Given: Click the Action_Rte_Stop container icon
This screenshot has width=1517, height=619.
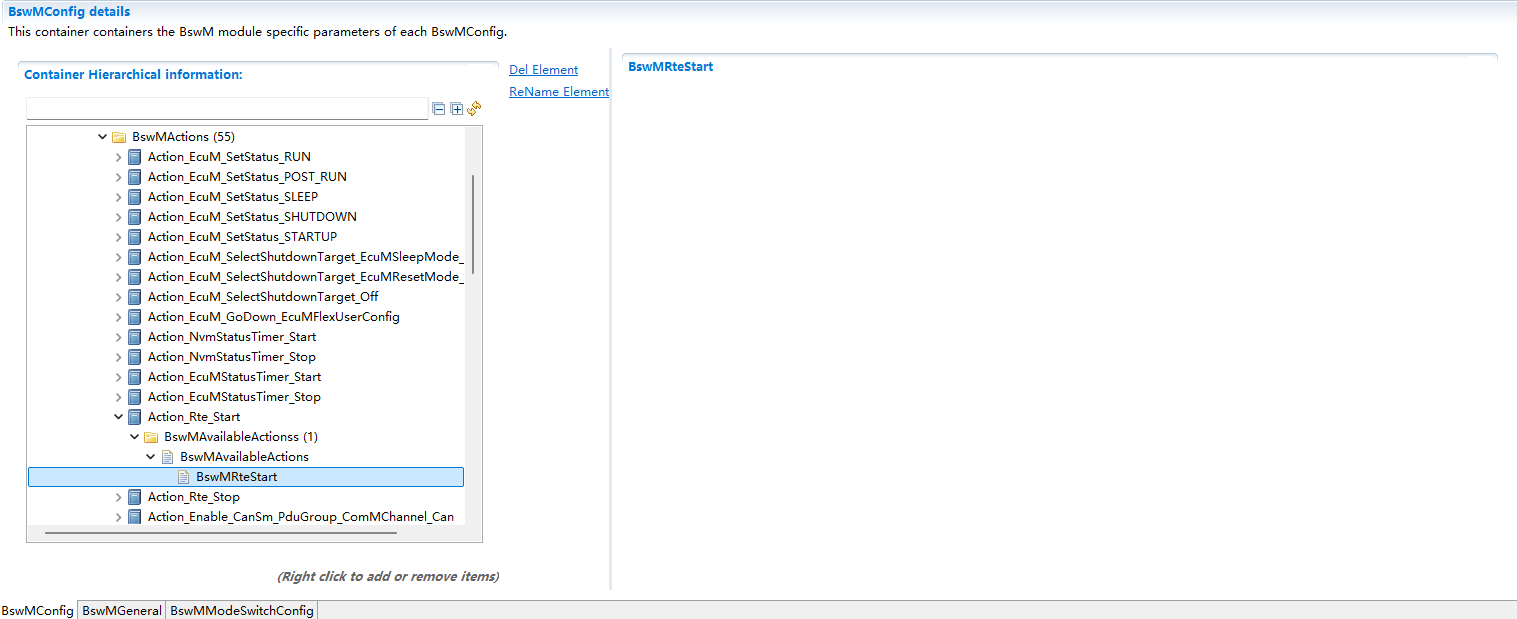Looking at the screenshot, I should click(x=135, y=497).
